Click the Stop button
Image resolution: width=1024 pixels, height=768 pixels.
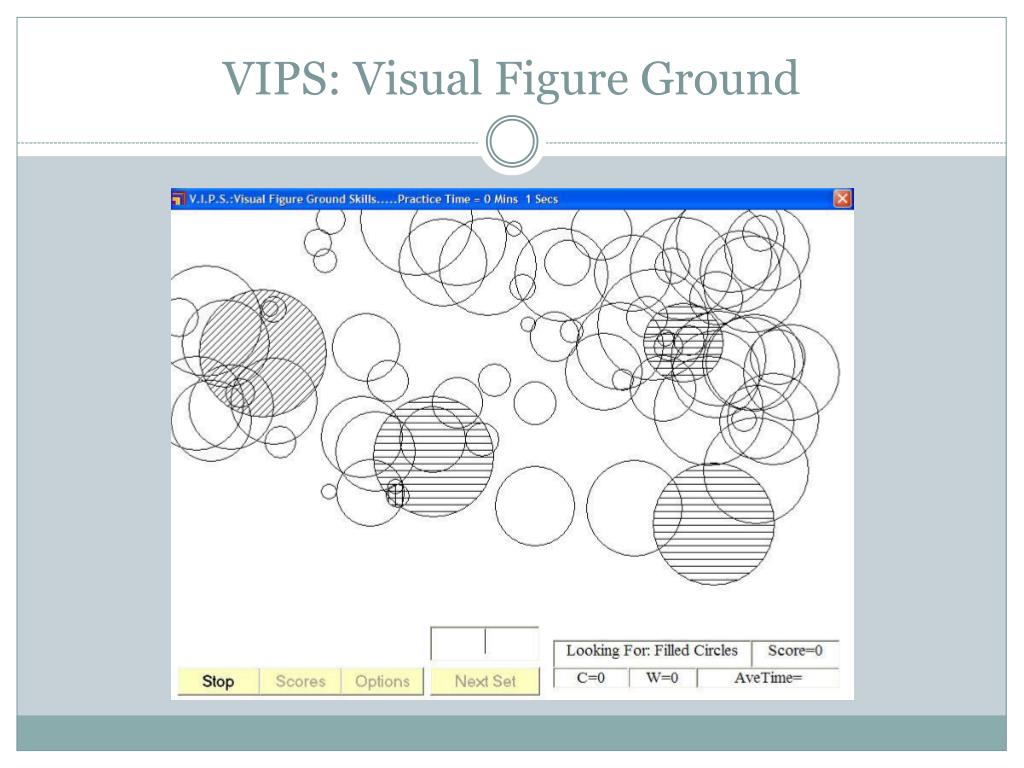(218, 681)
